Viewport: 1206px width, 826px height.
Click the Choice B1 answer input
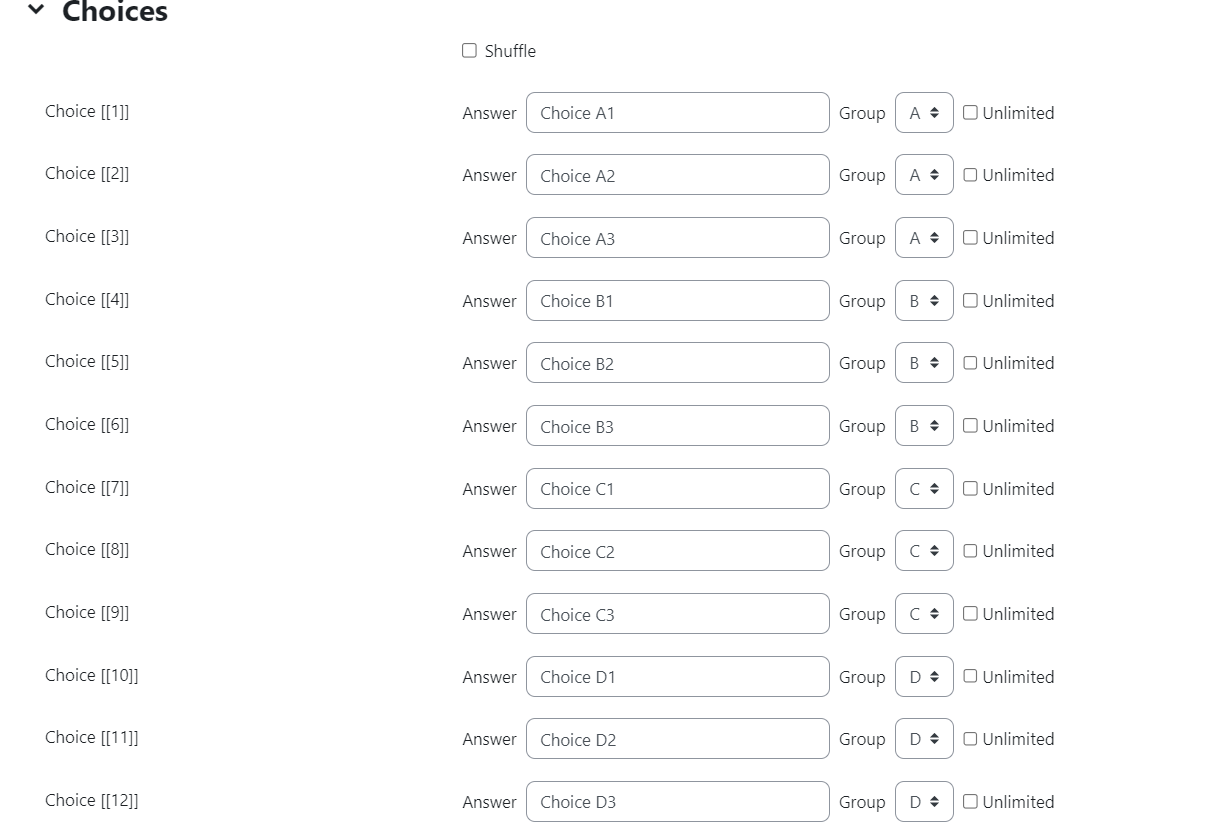tap(678, 301)
